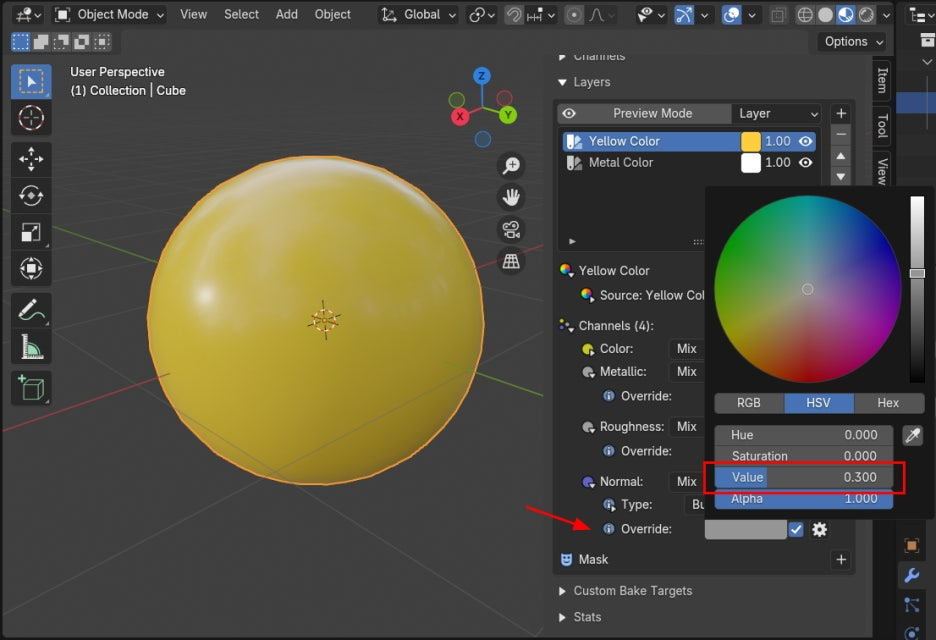Open the Add menu
The height and width of the screenshot is (640, 936).
tap(287, 15)
